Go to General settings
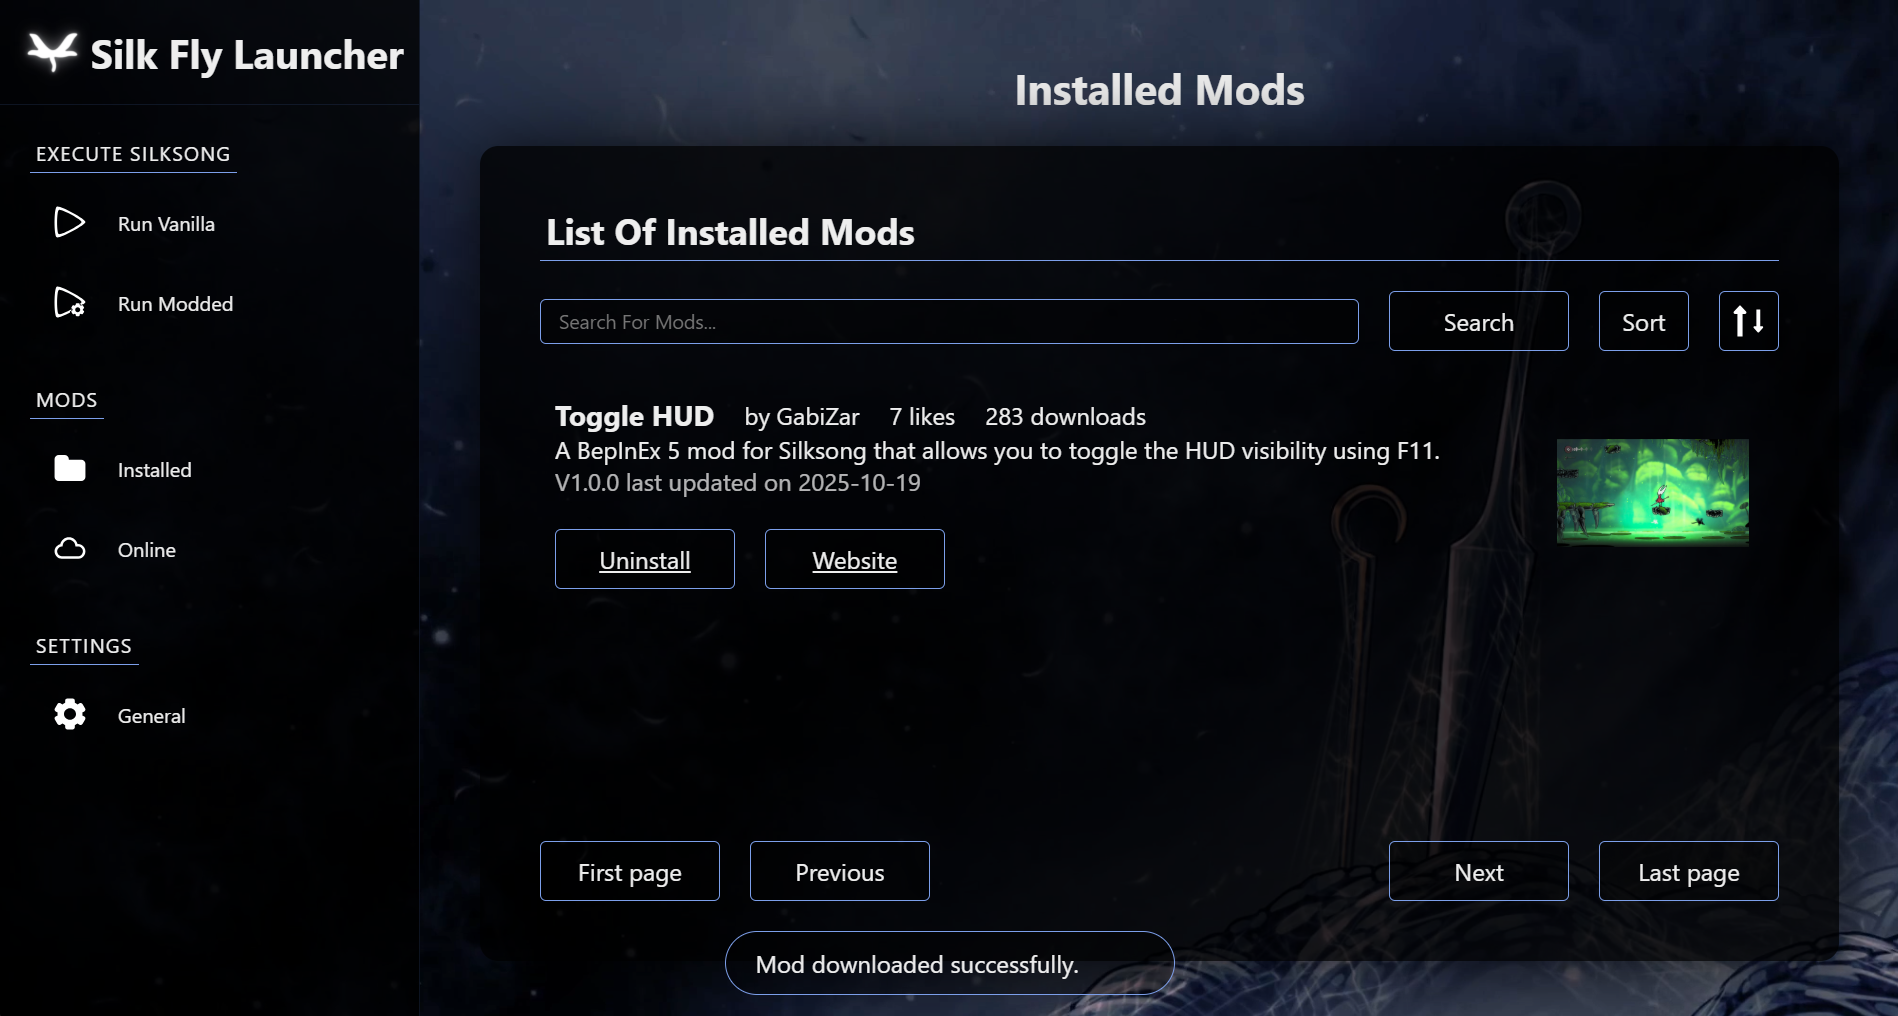 pyautogui.click(x=151, y=716)
